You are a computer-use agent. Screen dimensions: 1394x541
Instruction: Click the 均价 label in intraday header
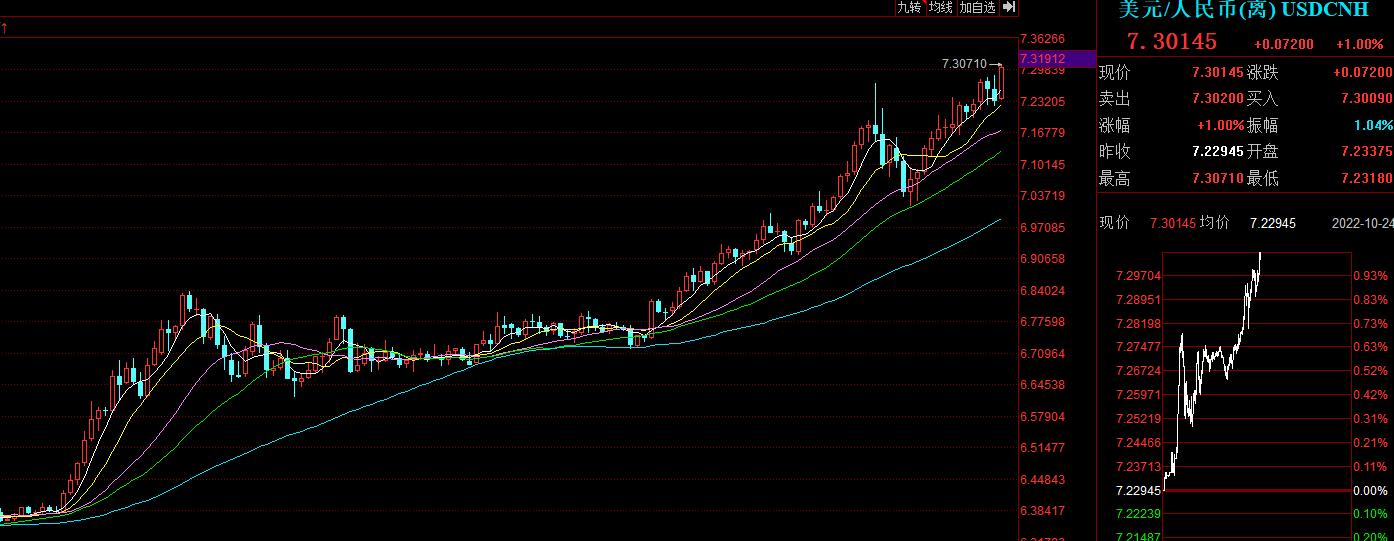pos(1214,223)
